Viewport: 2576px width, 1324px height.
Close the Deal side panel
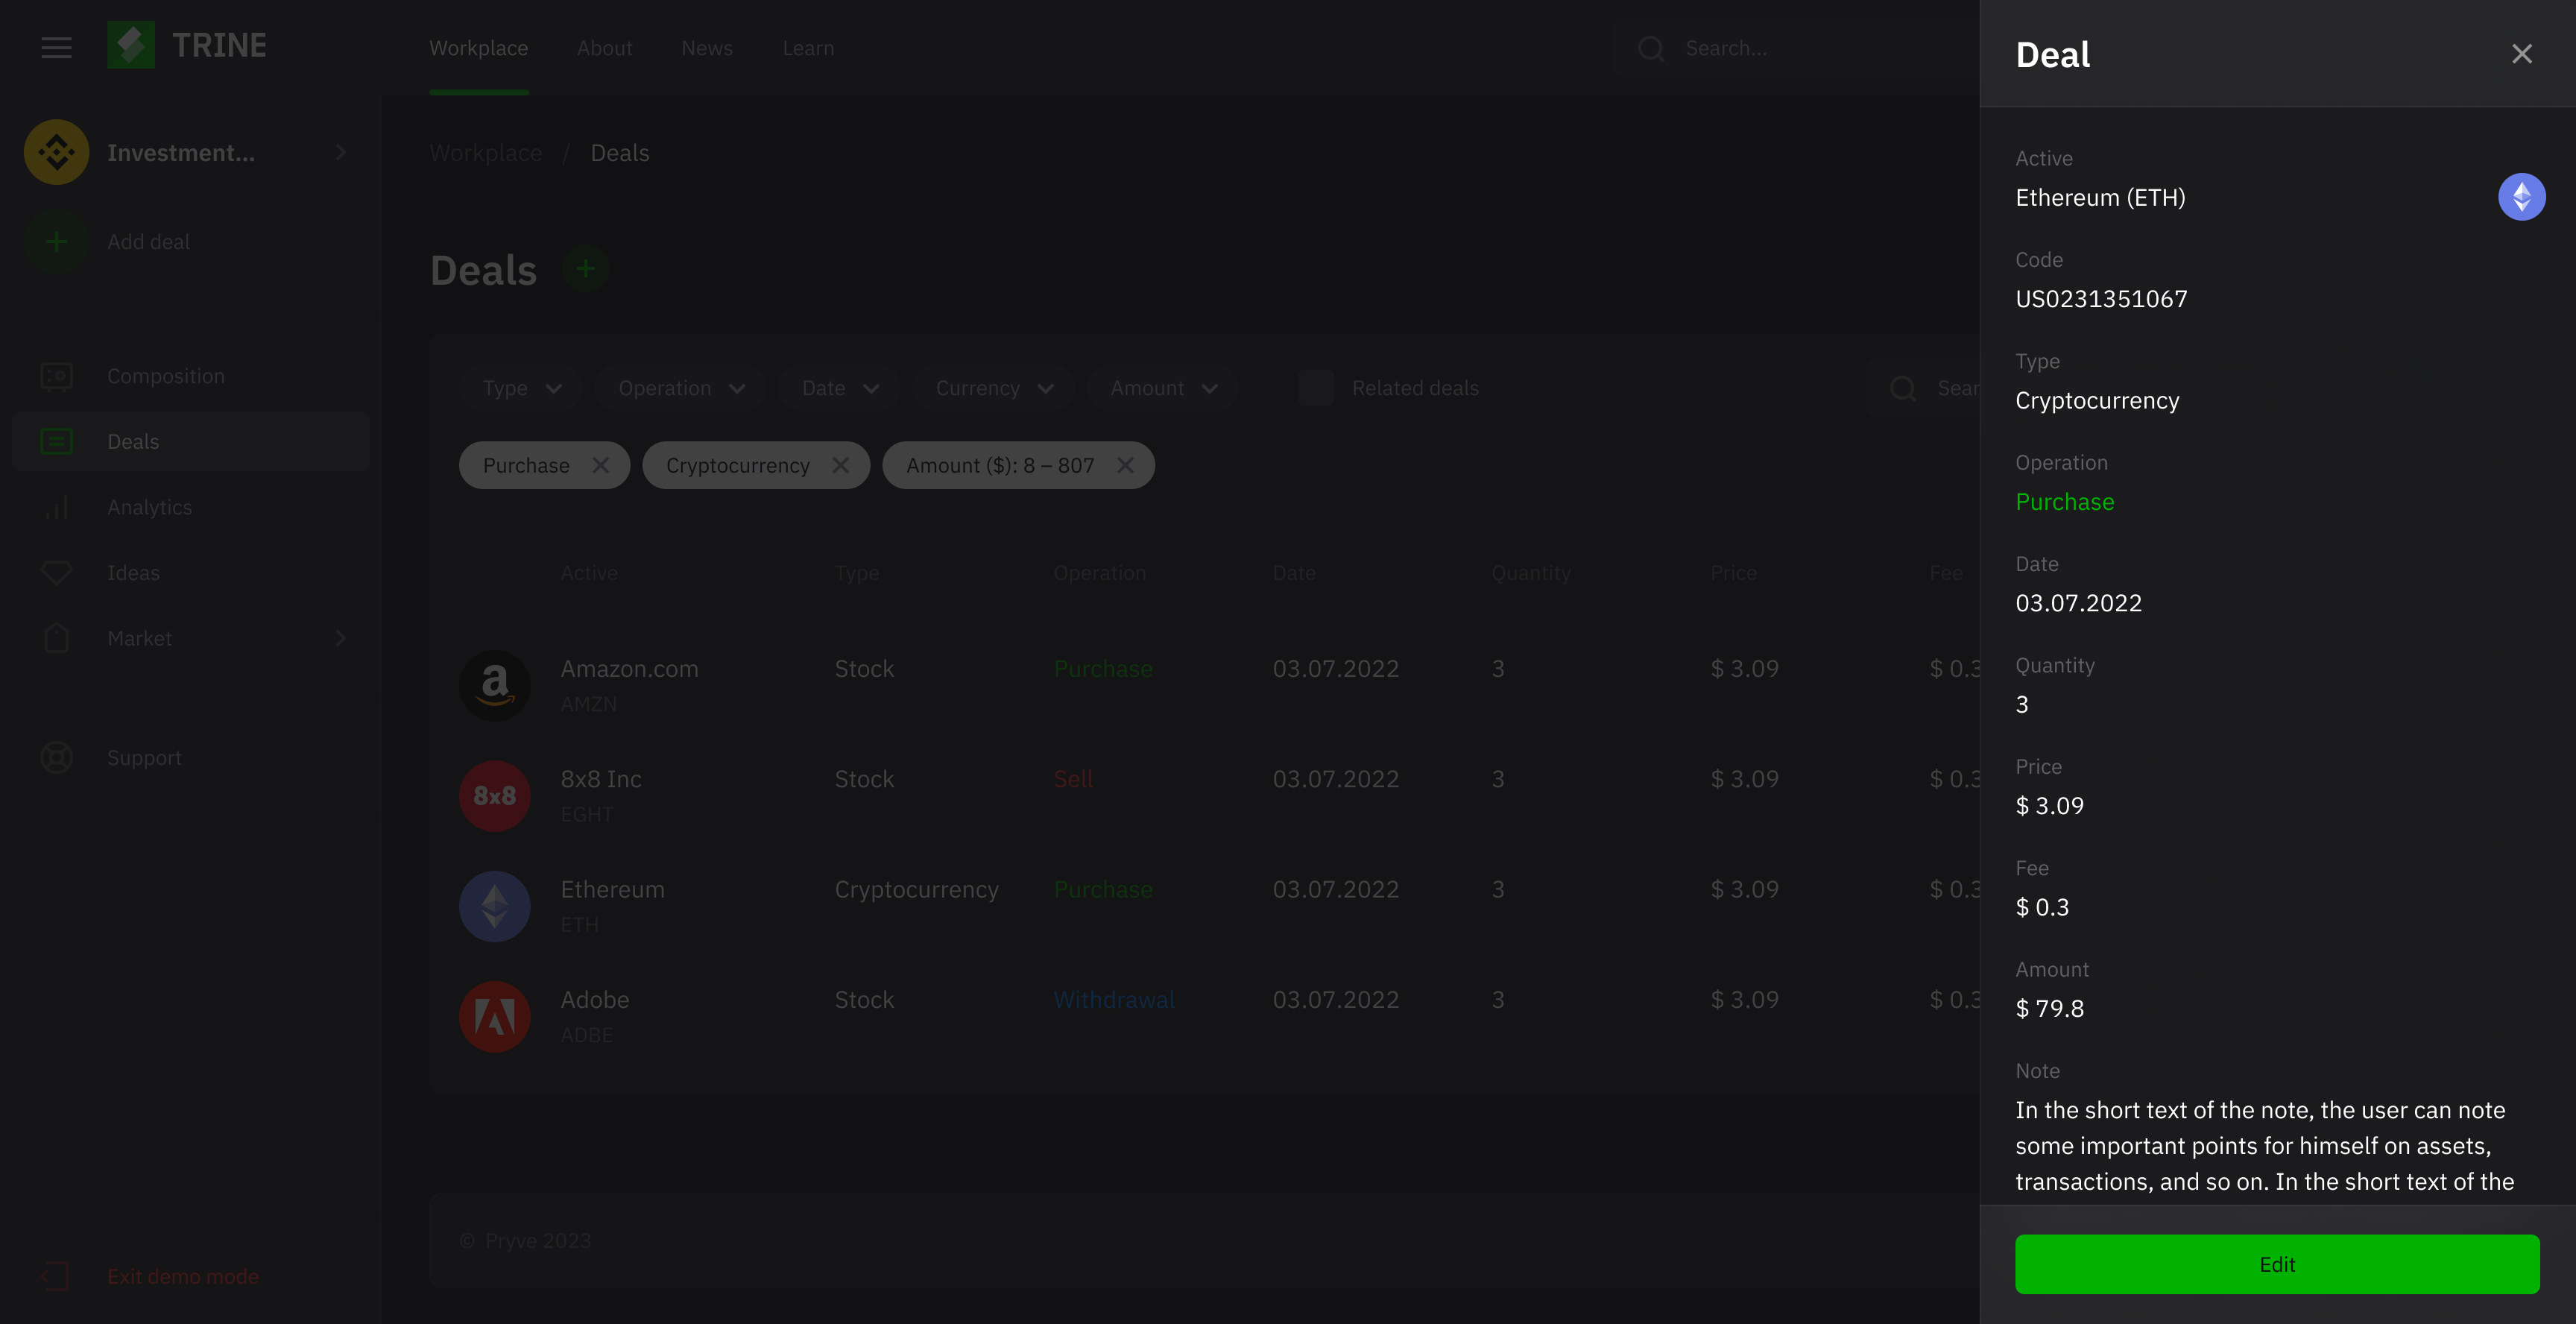(x=2521, y=54)
